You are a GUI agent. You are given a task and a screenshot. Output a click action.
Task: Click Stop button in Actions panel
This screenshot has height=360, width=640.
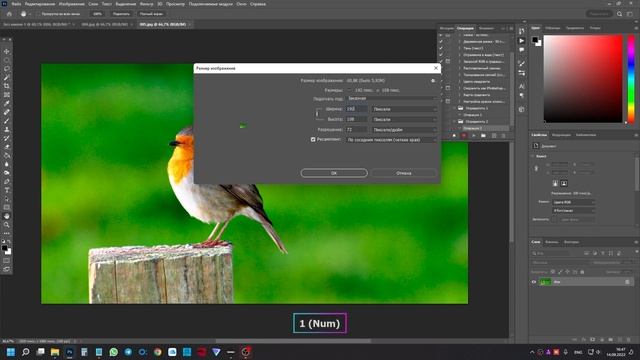pyautogui.click(x=454, y=136)
